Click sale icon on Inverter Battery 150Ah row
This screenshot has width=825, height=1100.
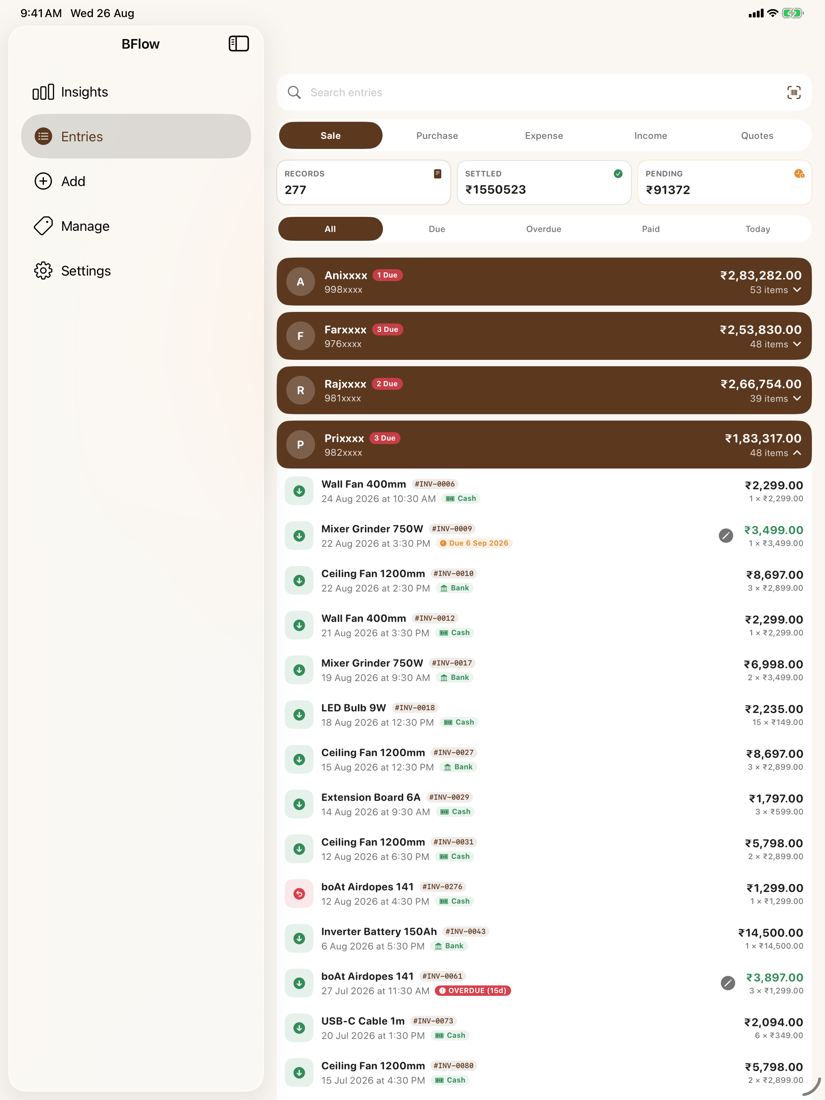click(299, 939)
